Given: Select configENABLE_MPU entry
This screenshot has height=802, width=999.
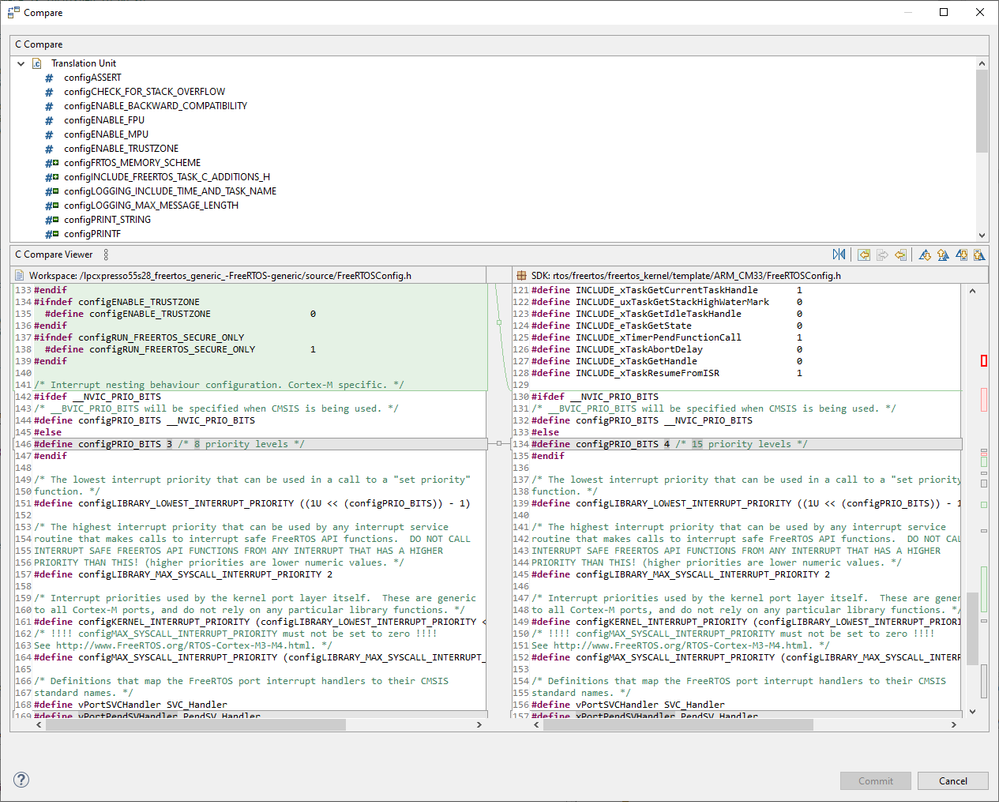Looking at the screenshot, I should (x=106, y=134).
